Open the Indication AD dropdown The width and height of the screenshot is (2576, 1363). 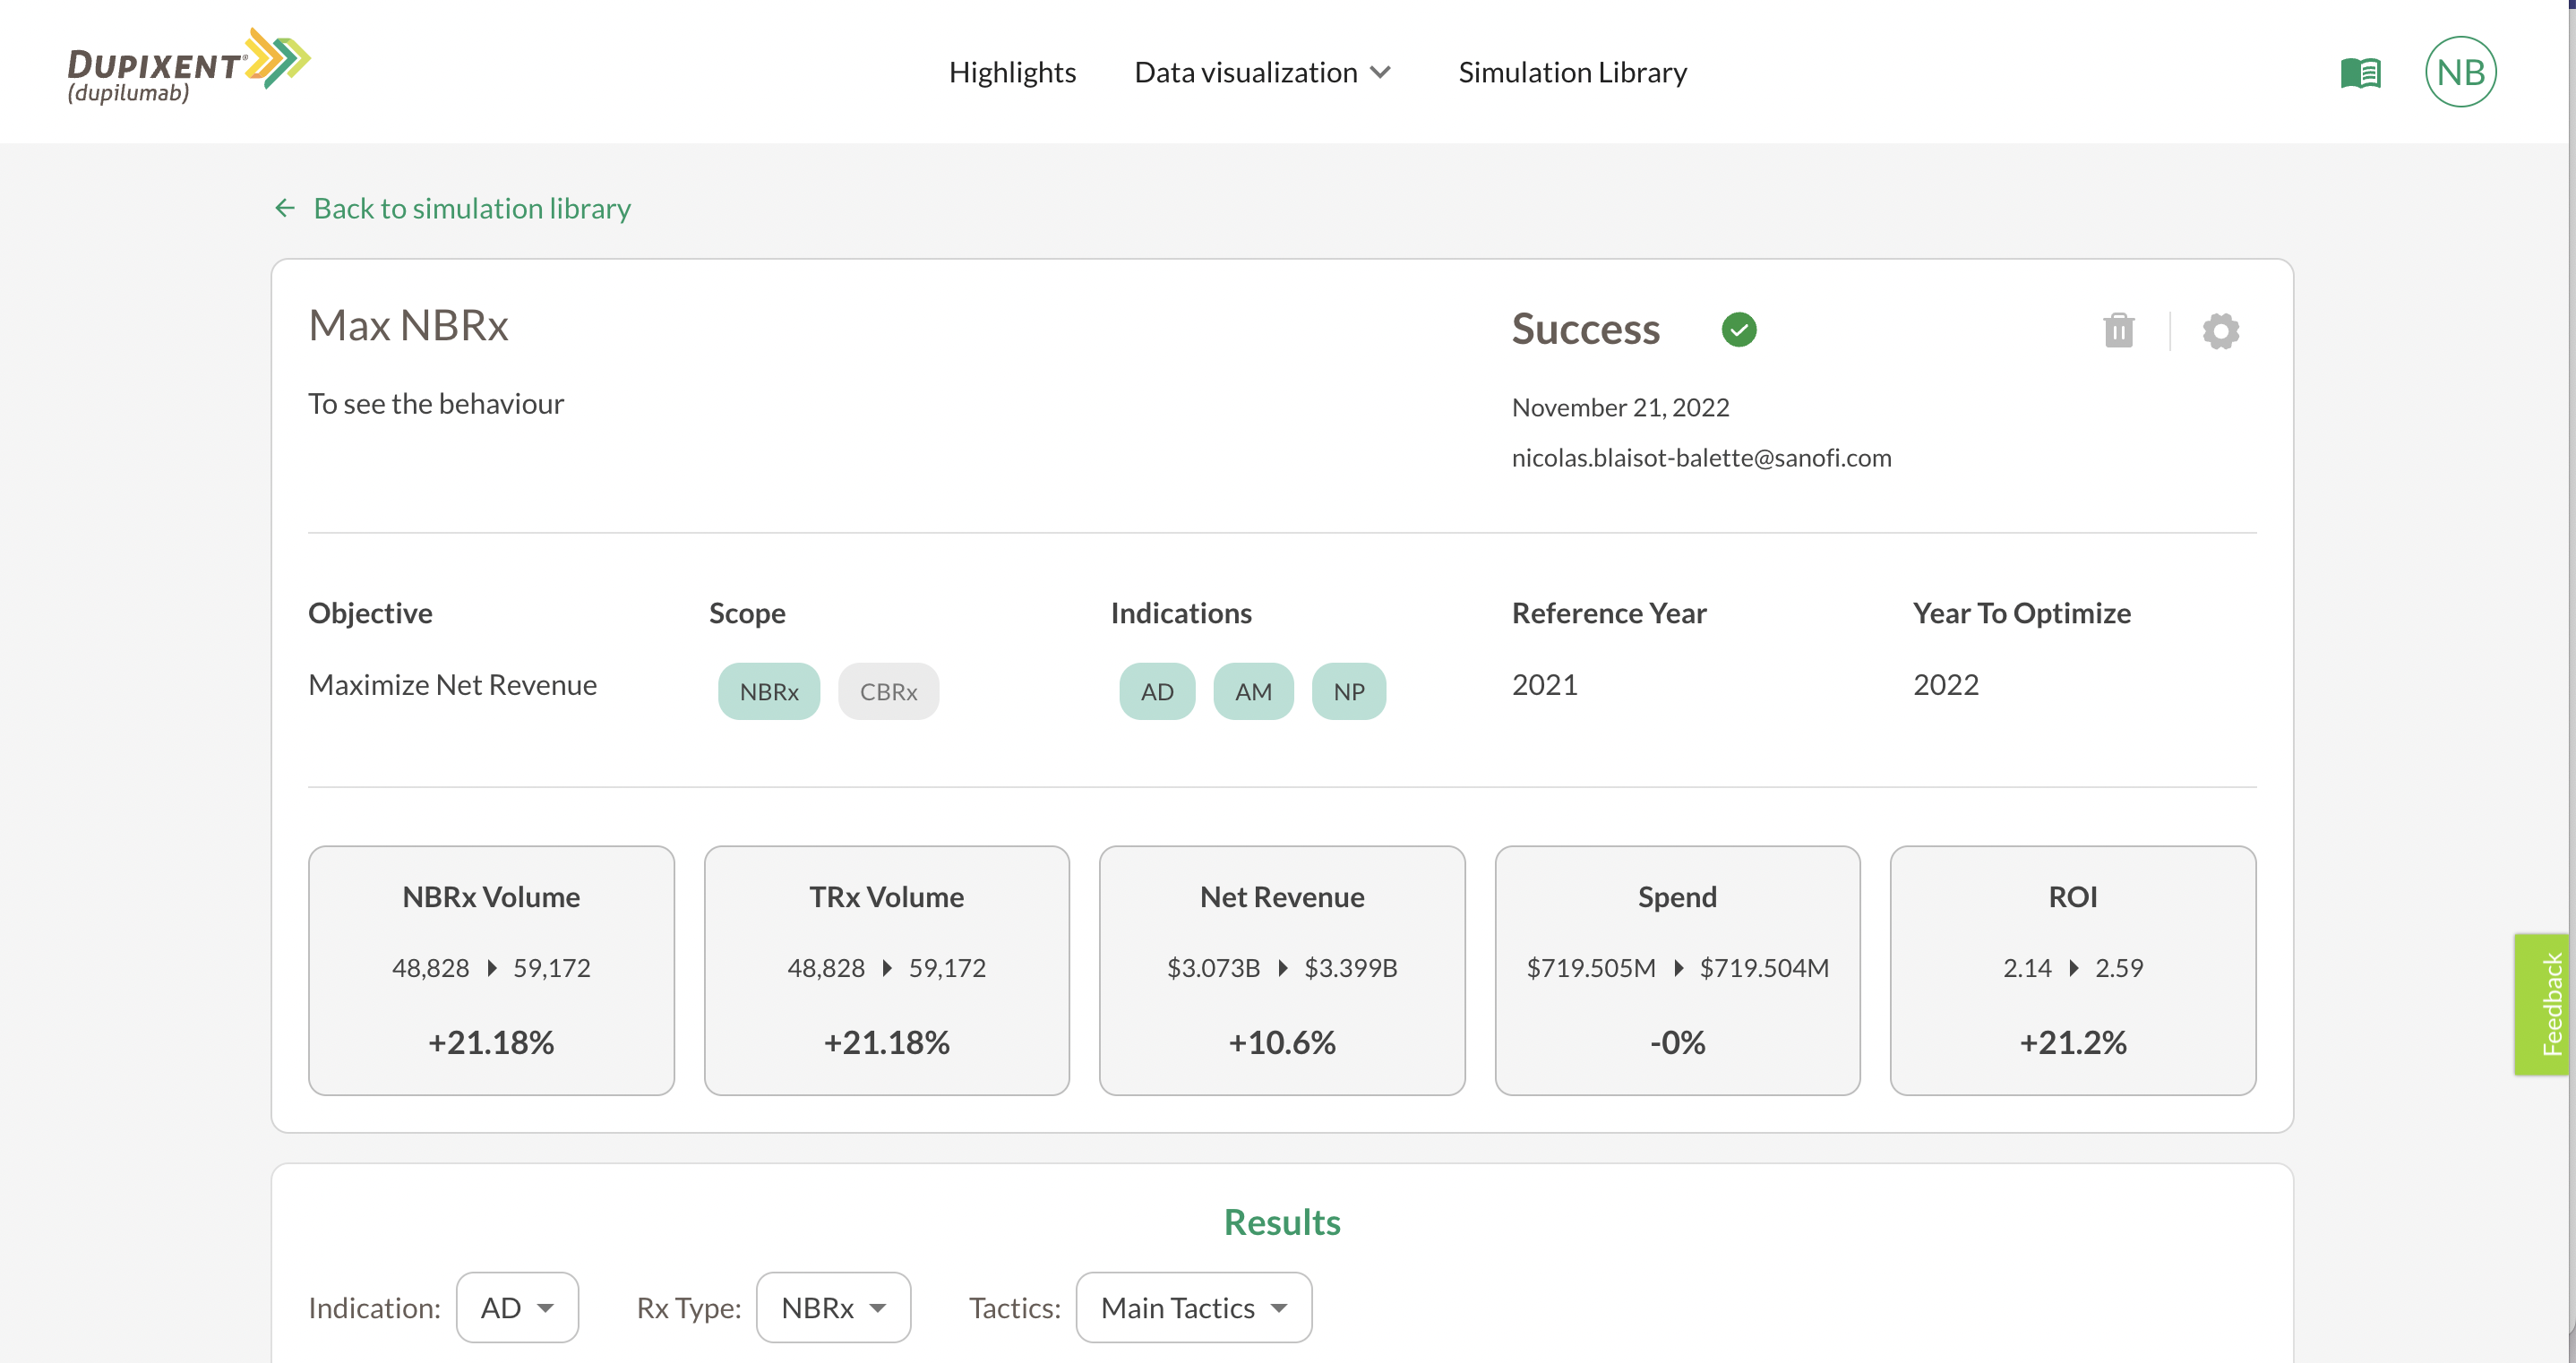coord(517,1307)
